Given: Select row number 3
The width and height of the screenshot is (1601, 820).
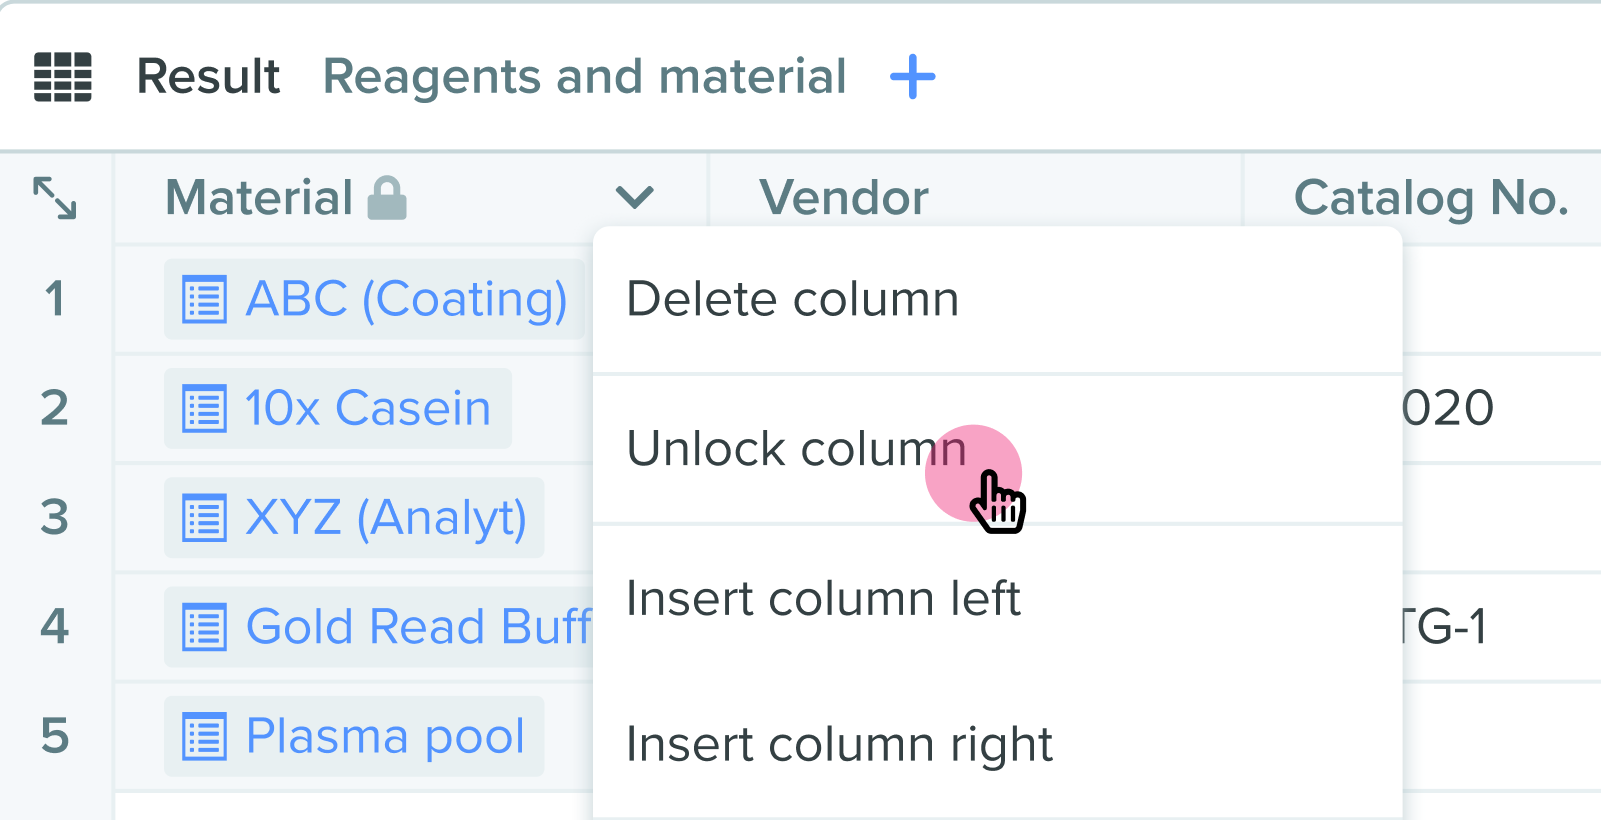Looking at the screenshot, I should pos(55,518).
